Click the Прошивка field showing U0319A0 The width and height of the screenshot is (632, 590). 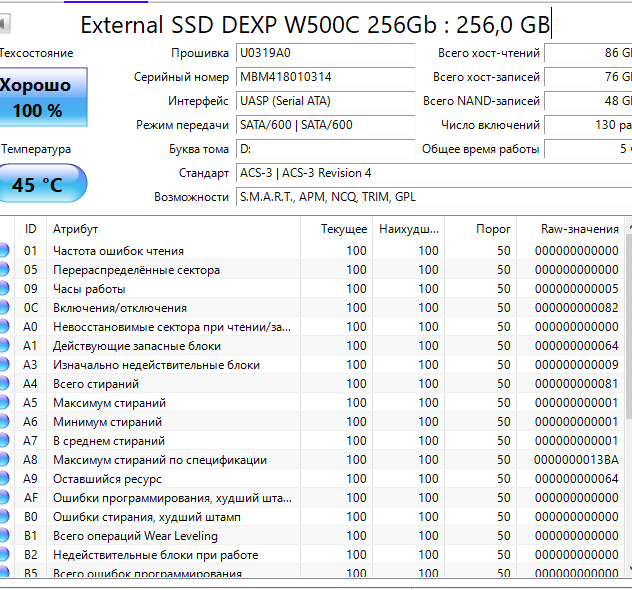click(x=325, y=53)
